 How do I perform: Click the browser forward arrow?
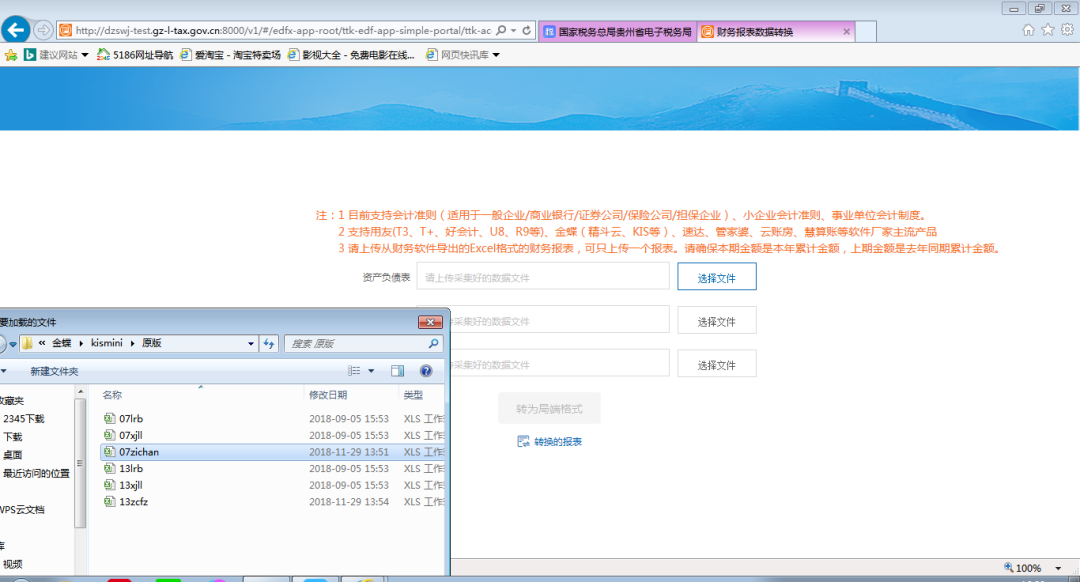[43, 30]
